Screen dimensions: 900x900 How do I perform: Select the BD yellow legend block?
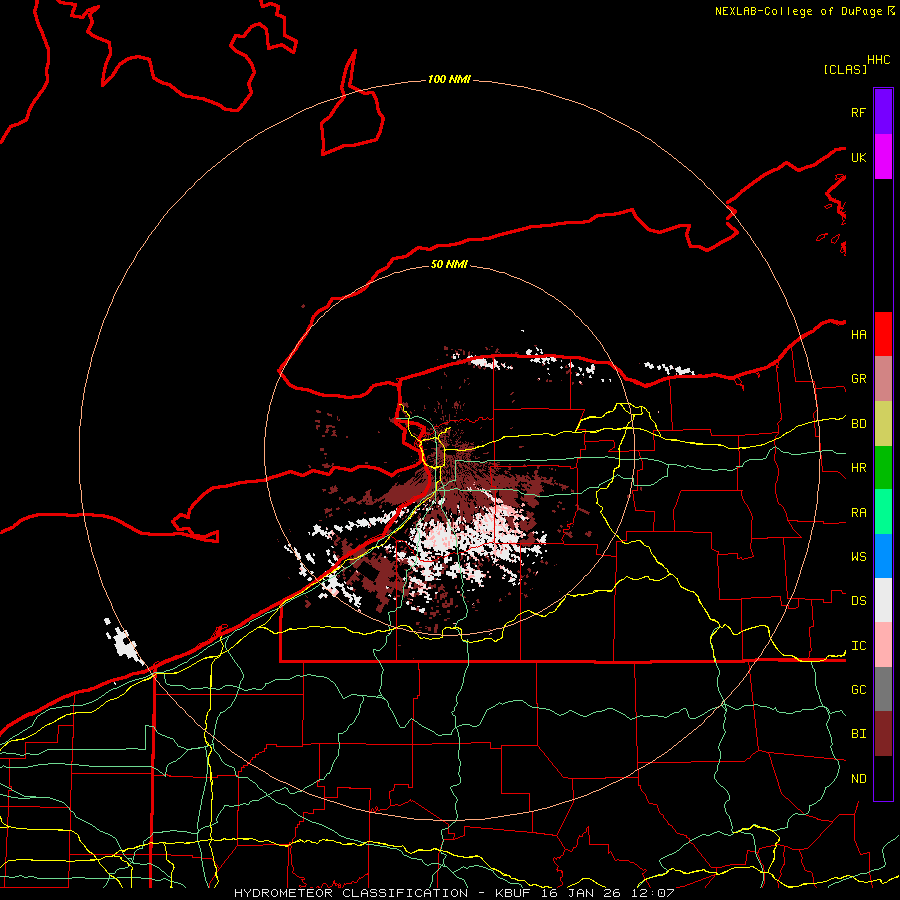[x=883, y=424]
